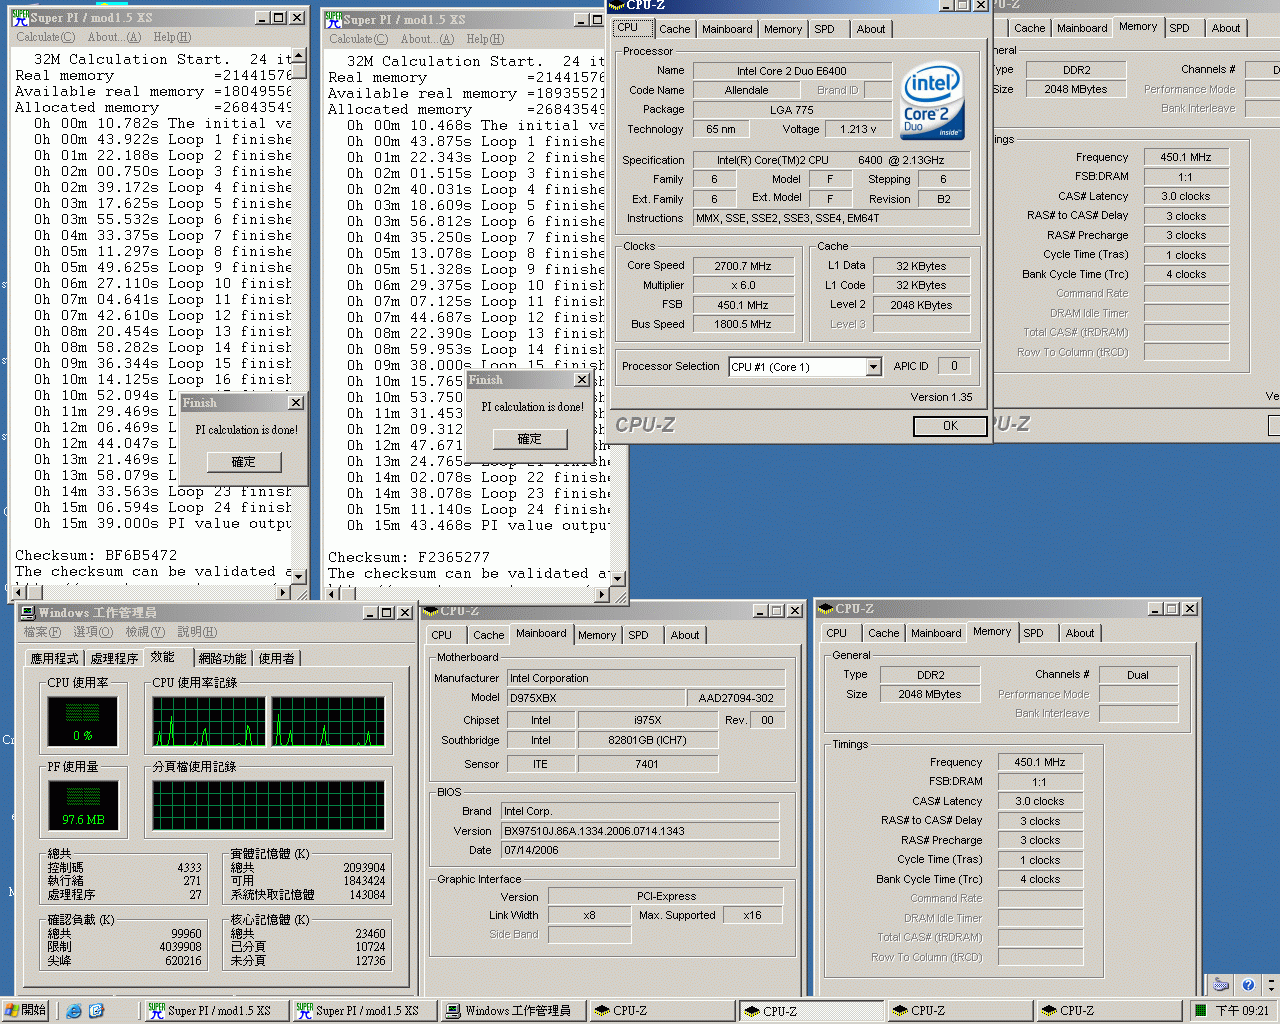Click the PF 使用量 meter showing 97.6 MB
This screenshot has width=1280, height=1024.
tap(82, 805)
